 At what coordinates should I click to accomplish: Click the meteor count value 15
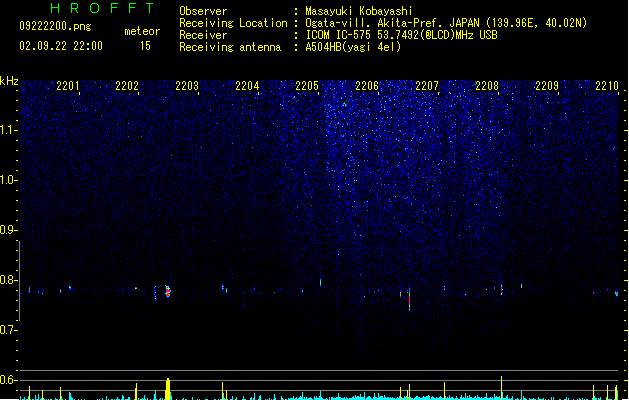[145, 46]
